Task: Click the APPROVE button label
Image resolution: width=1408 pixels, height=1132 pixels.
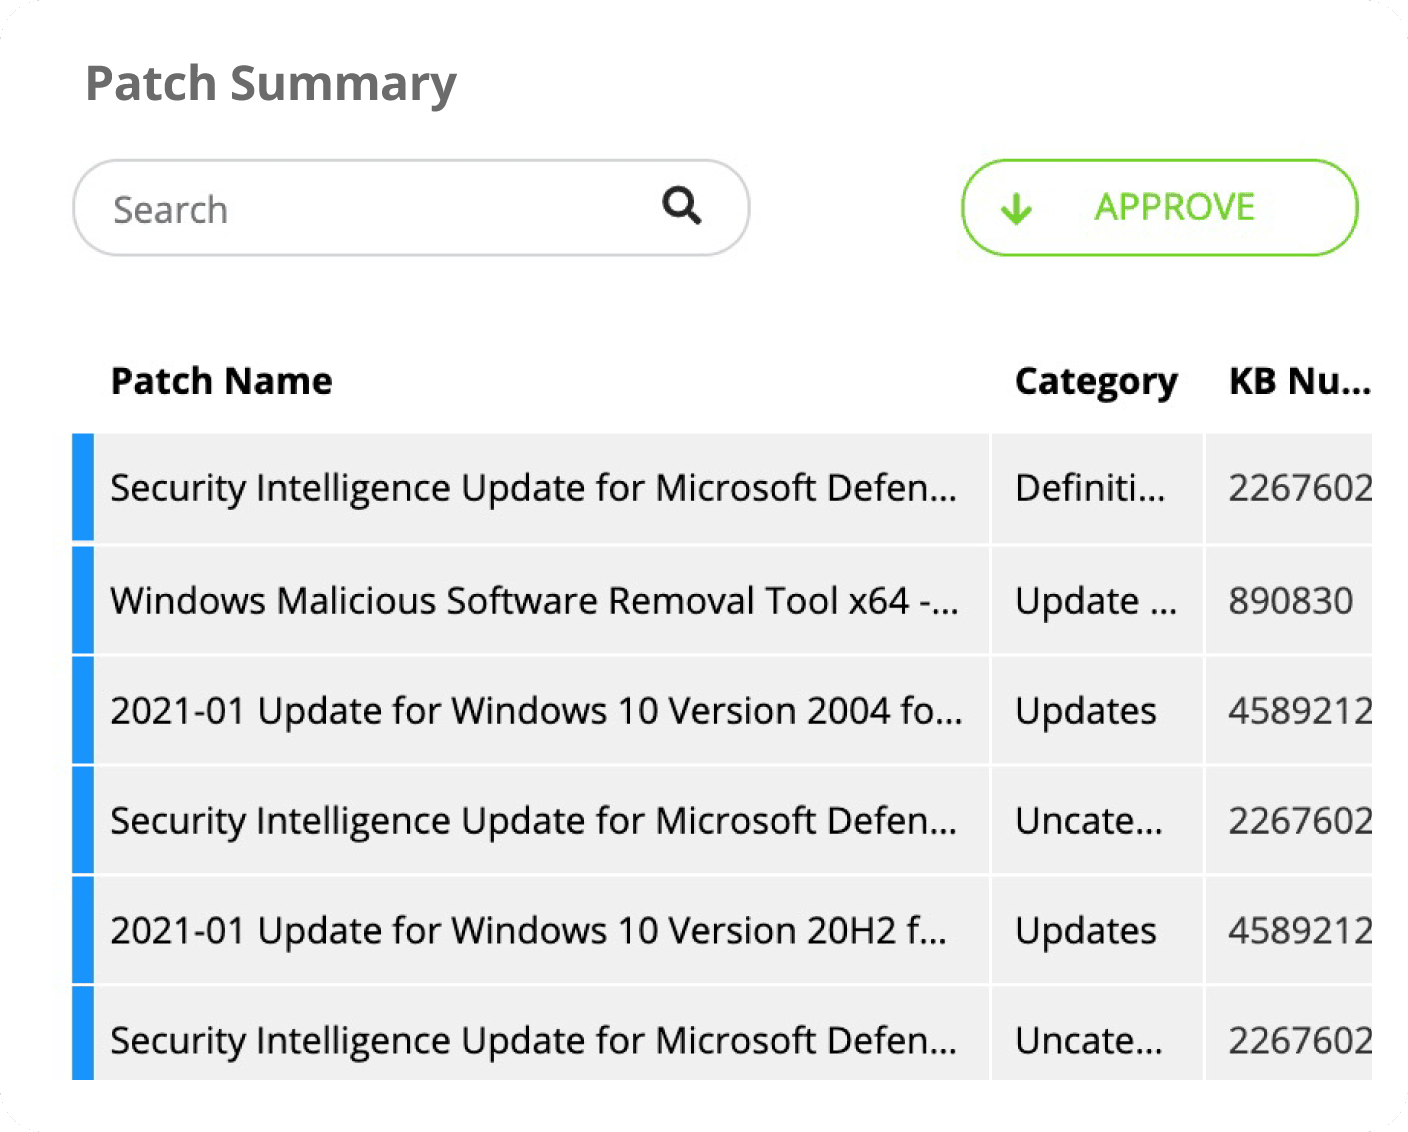Action: (1174, 207)
